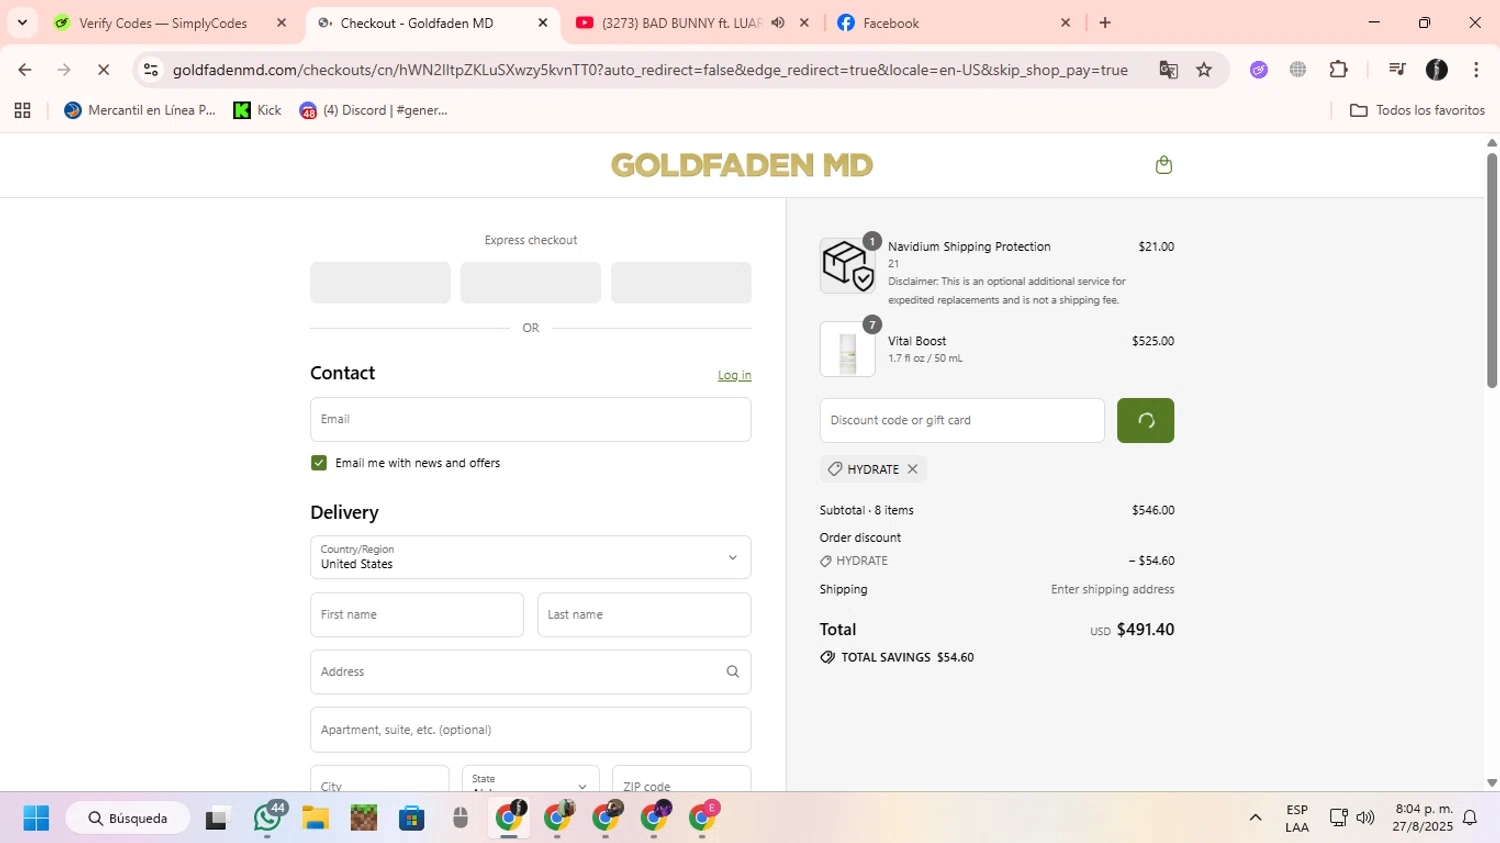Show hidden system tray icons
The image size is (1500, 843).
(1255, 818)
